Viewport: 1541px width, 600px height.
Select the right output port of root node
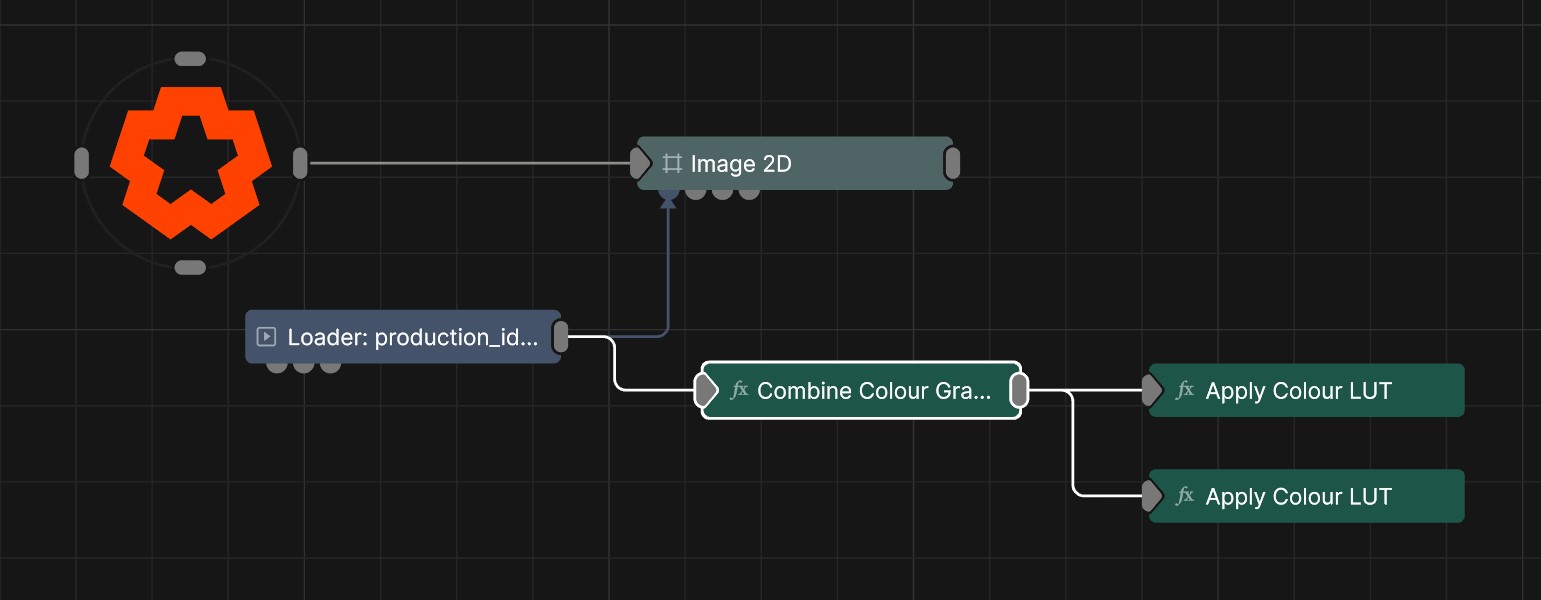pos(300,163)
